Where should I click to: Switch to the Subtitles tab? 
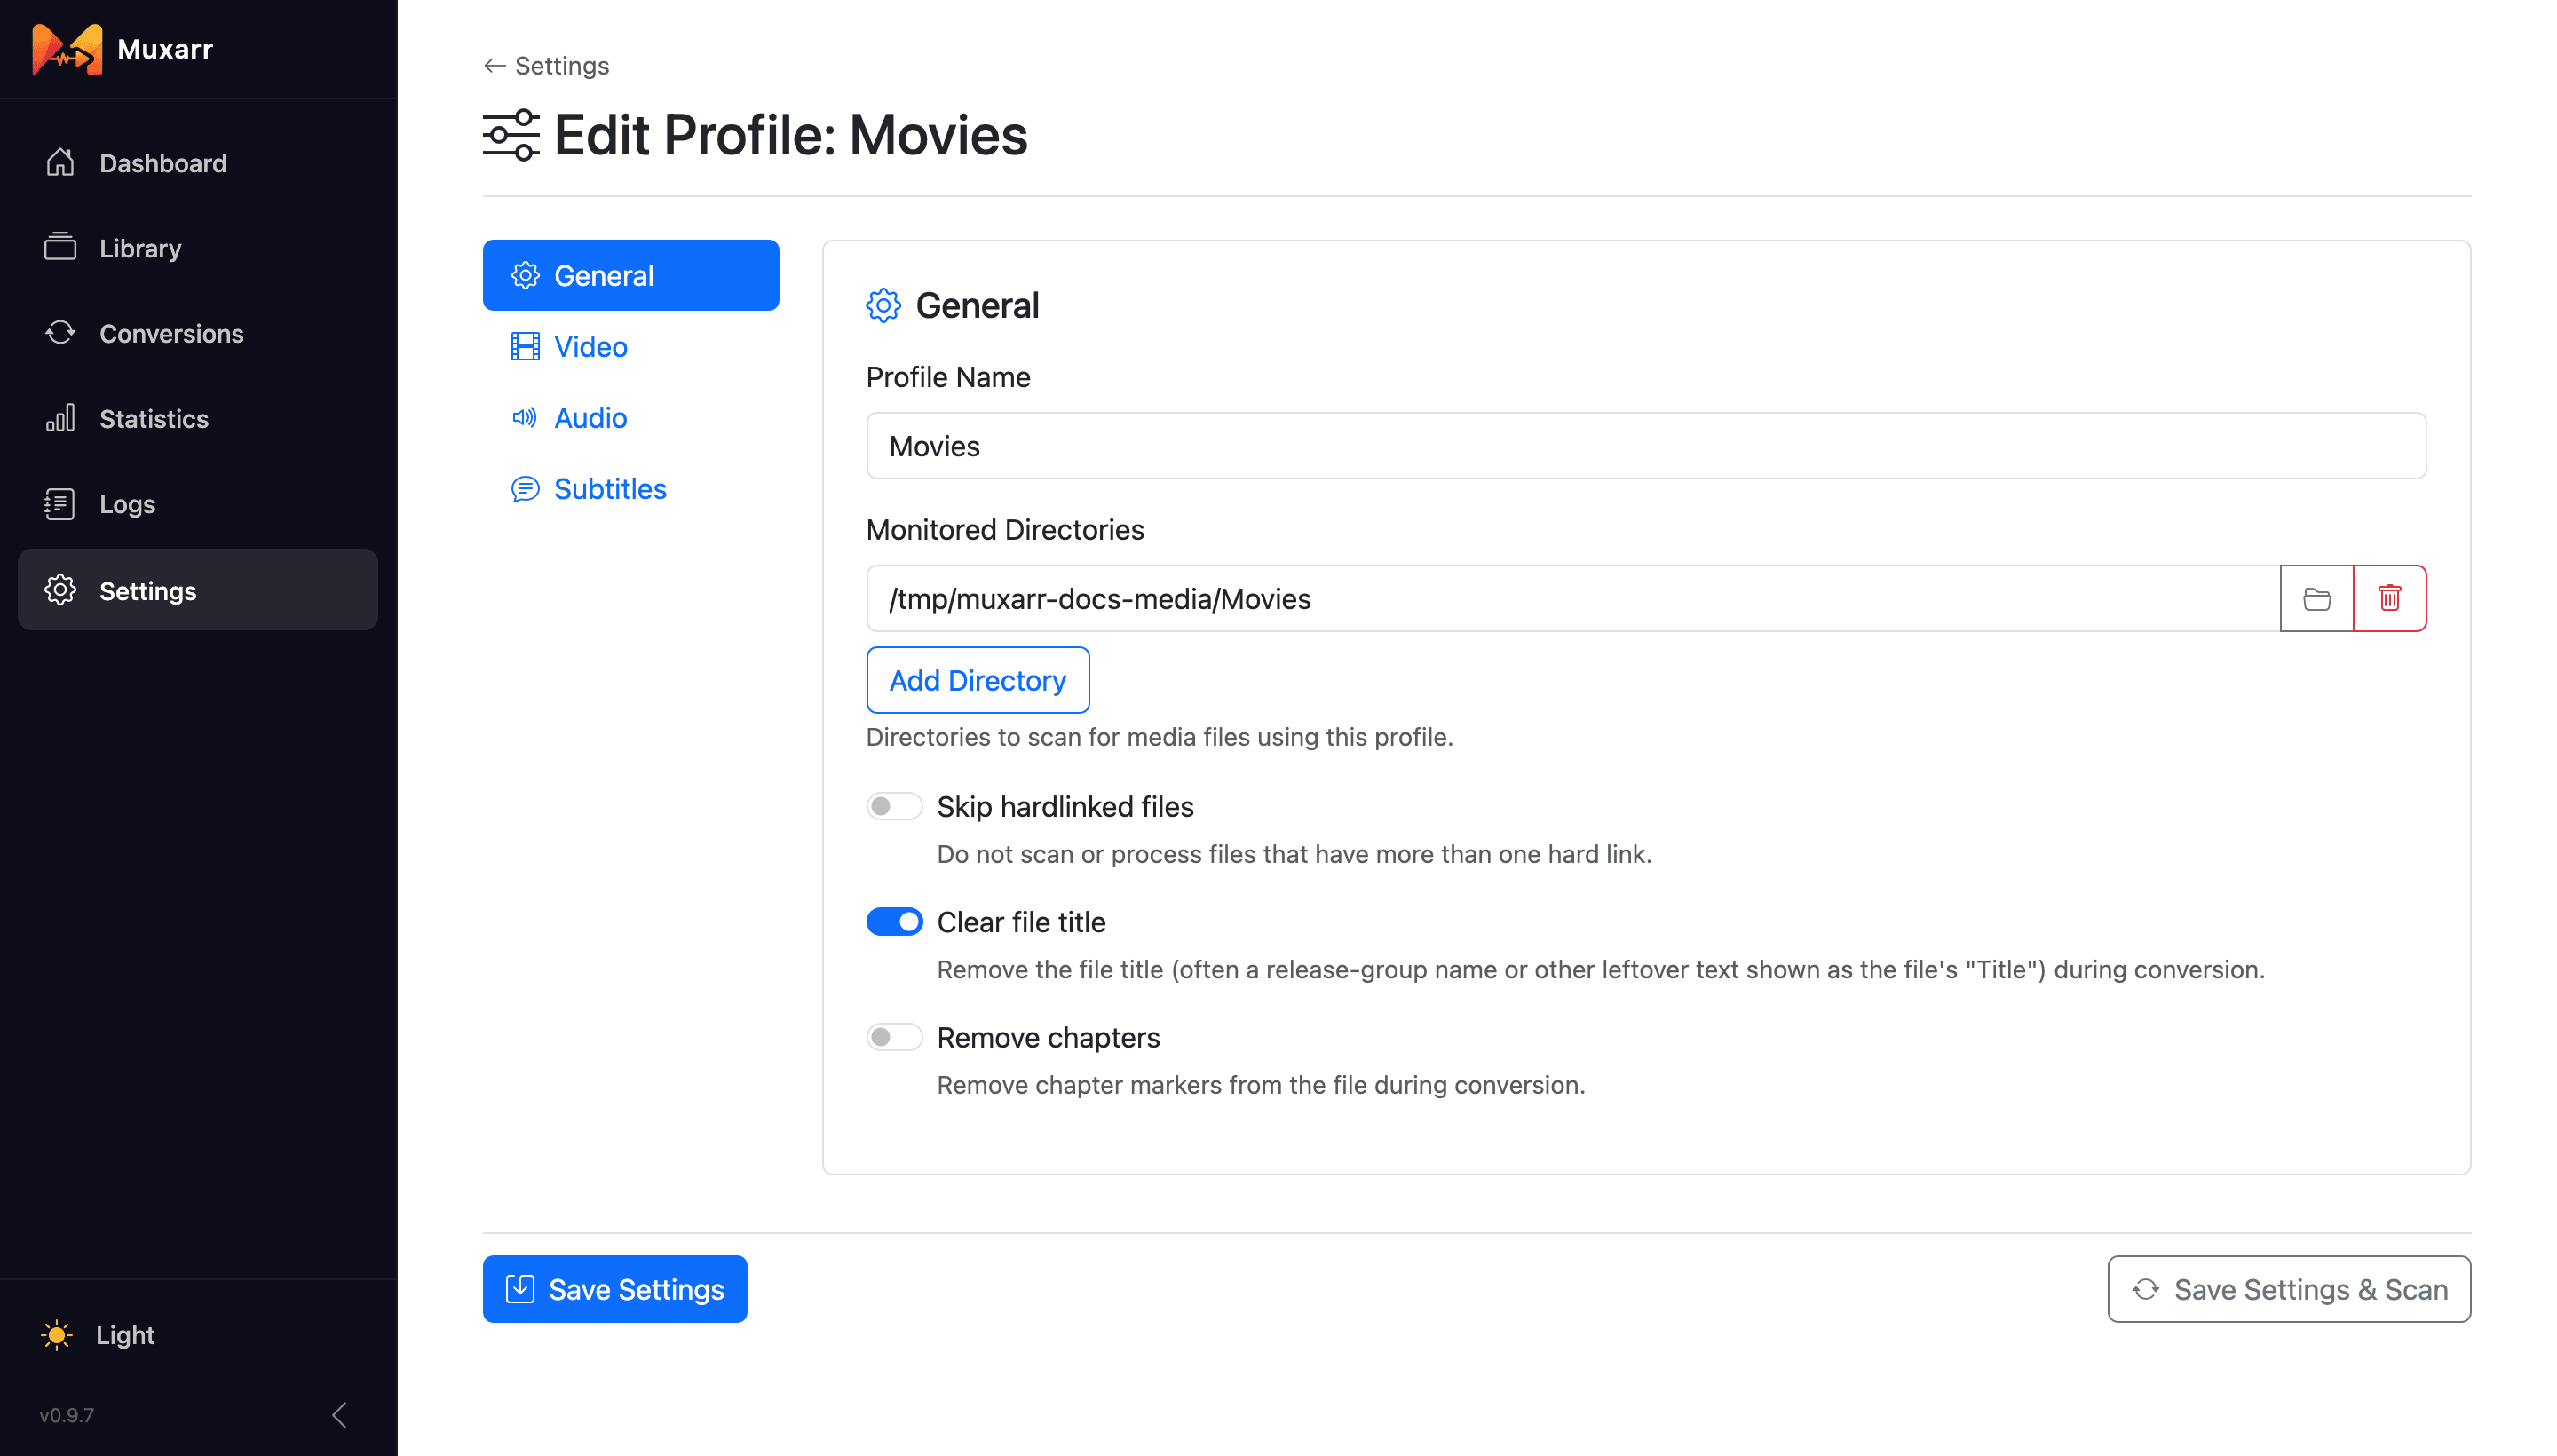[631, 489]
